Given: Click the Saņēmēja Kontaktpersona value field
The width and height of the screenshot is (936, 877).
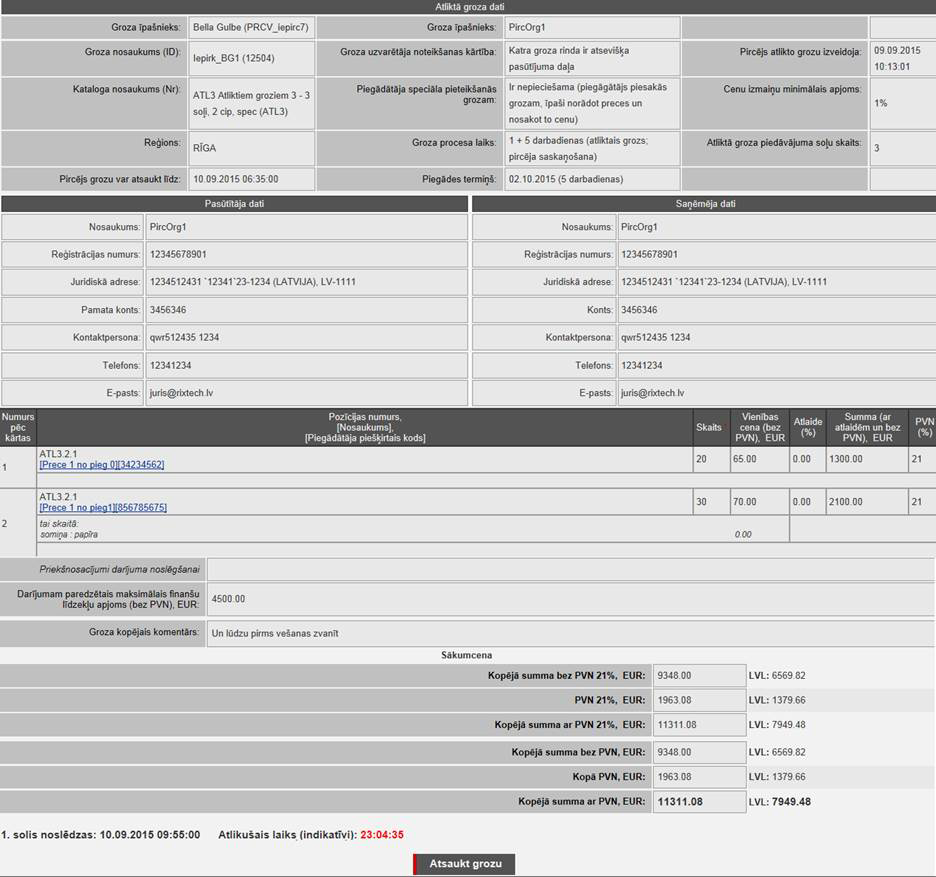Looking at the screenshot, I should (x=776, y=338).
